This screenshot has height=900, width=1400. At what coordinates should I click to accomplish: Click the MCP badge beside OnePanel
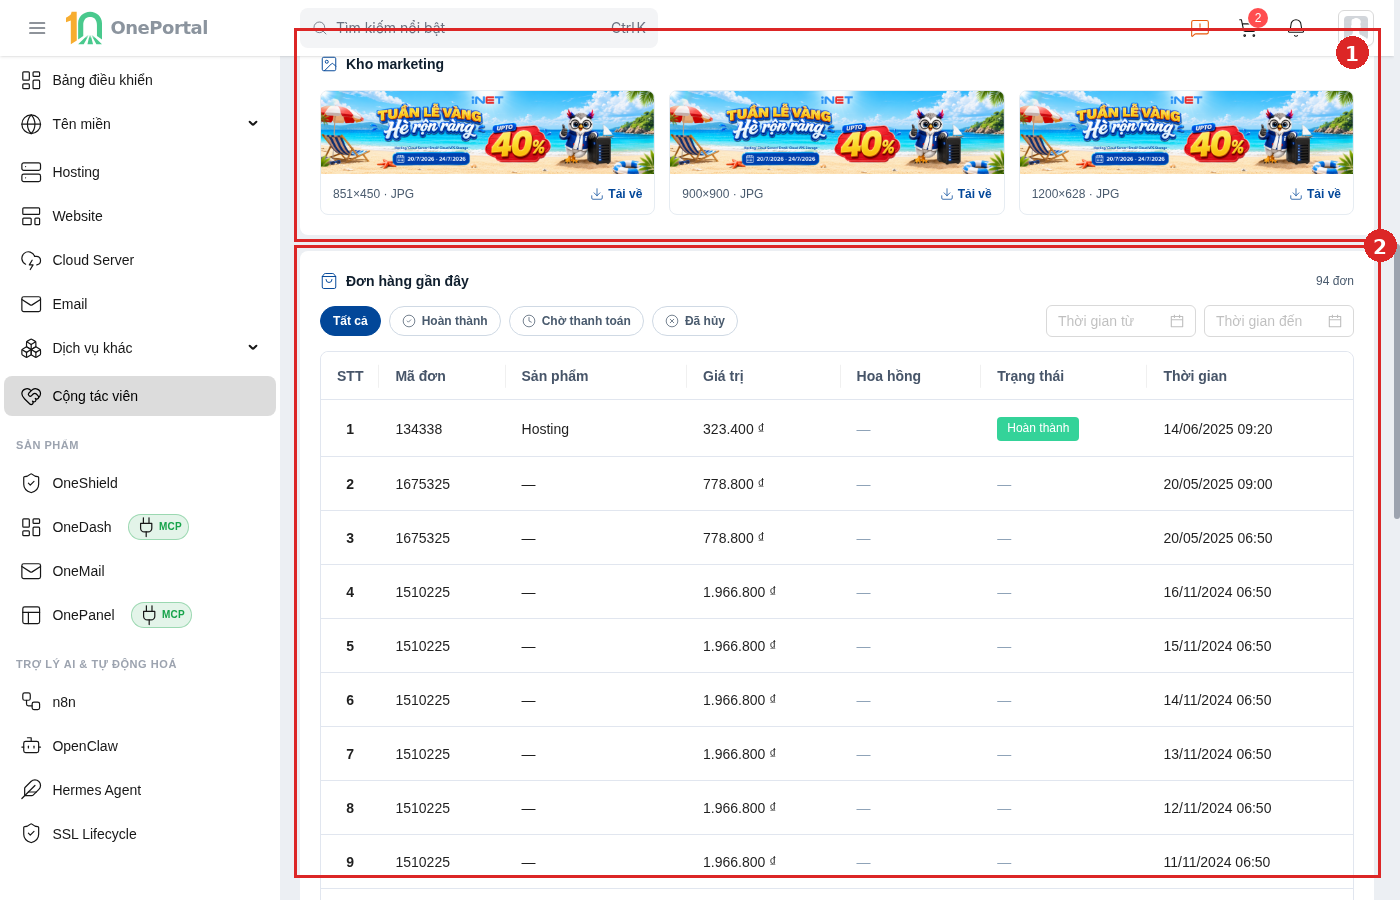click(x=161, y=615)
